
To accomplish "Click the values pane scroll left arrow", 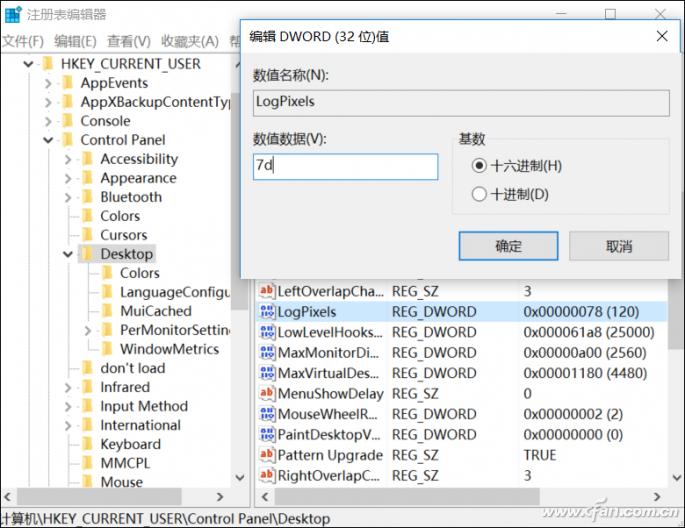I will point(265,496).
